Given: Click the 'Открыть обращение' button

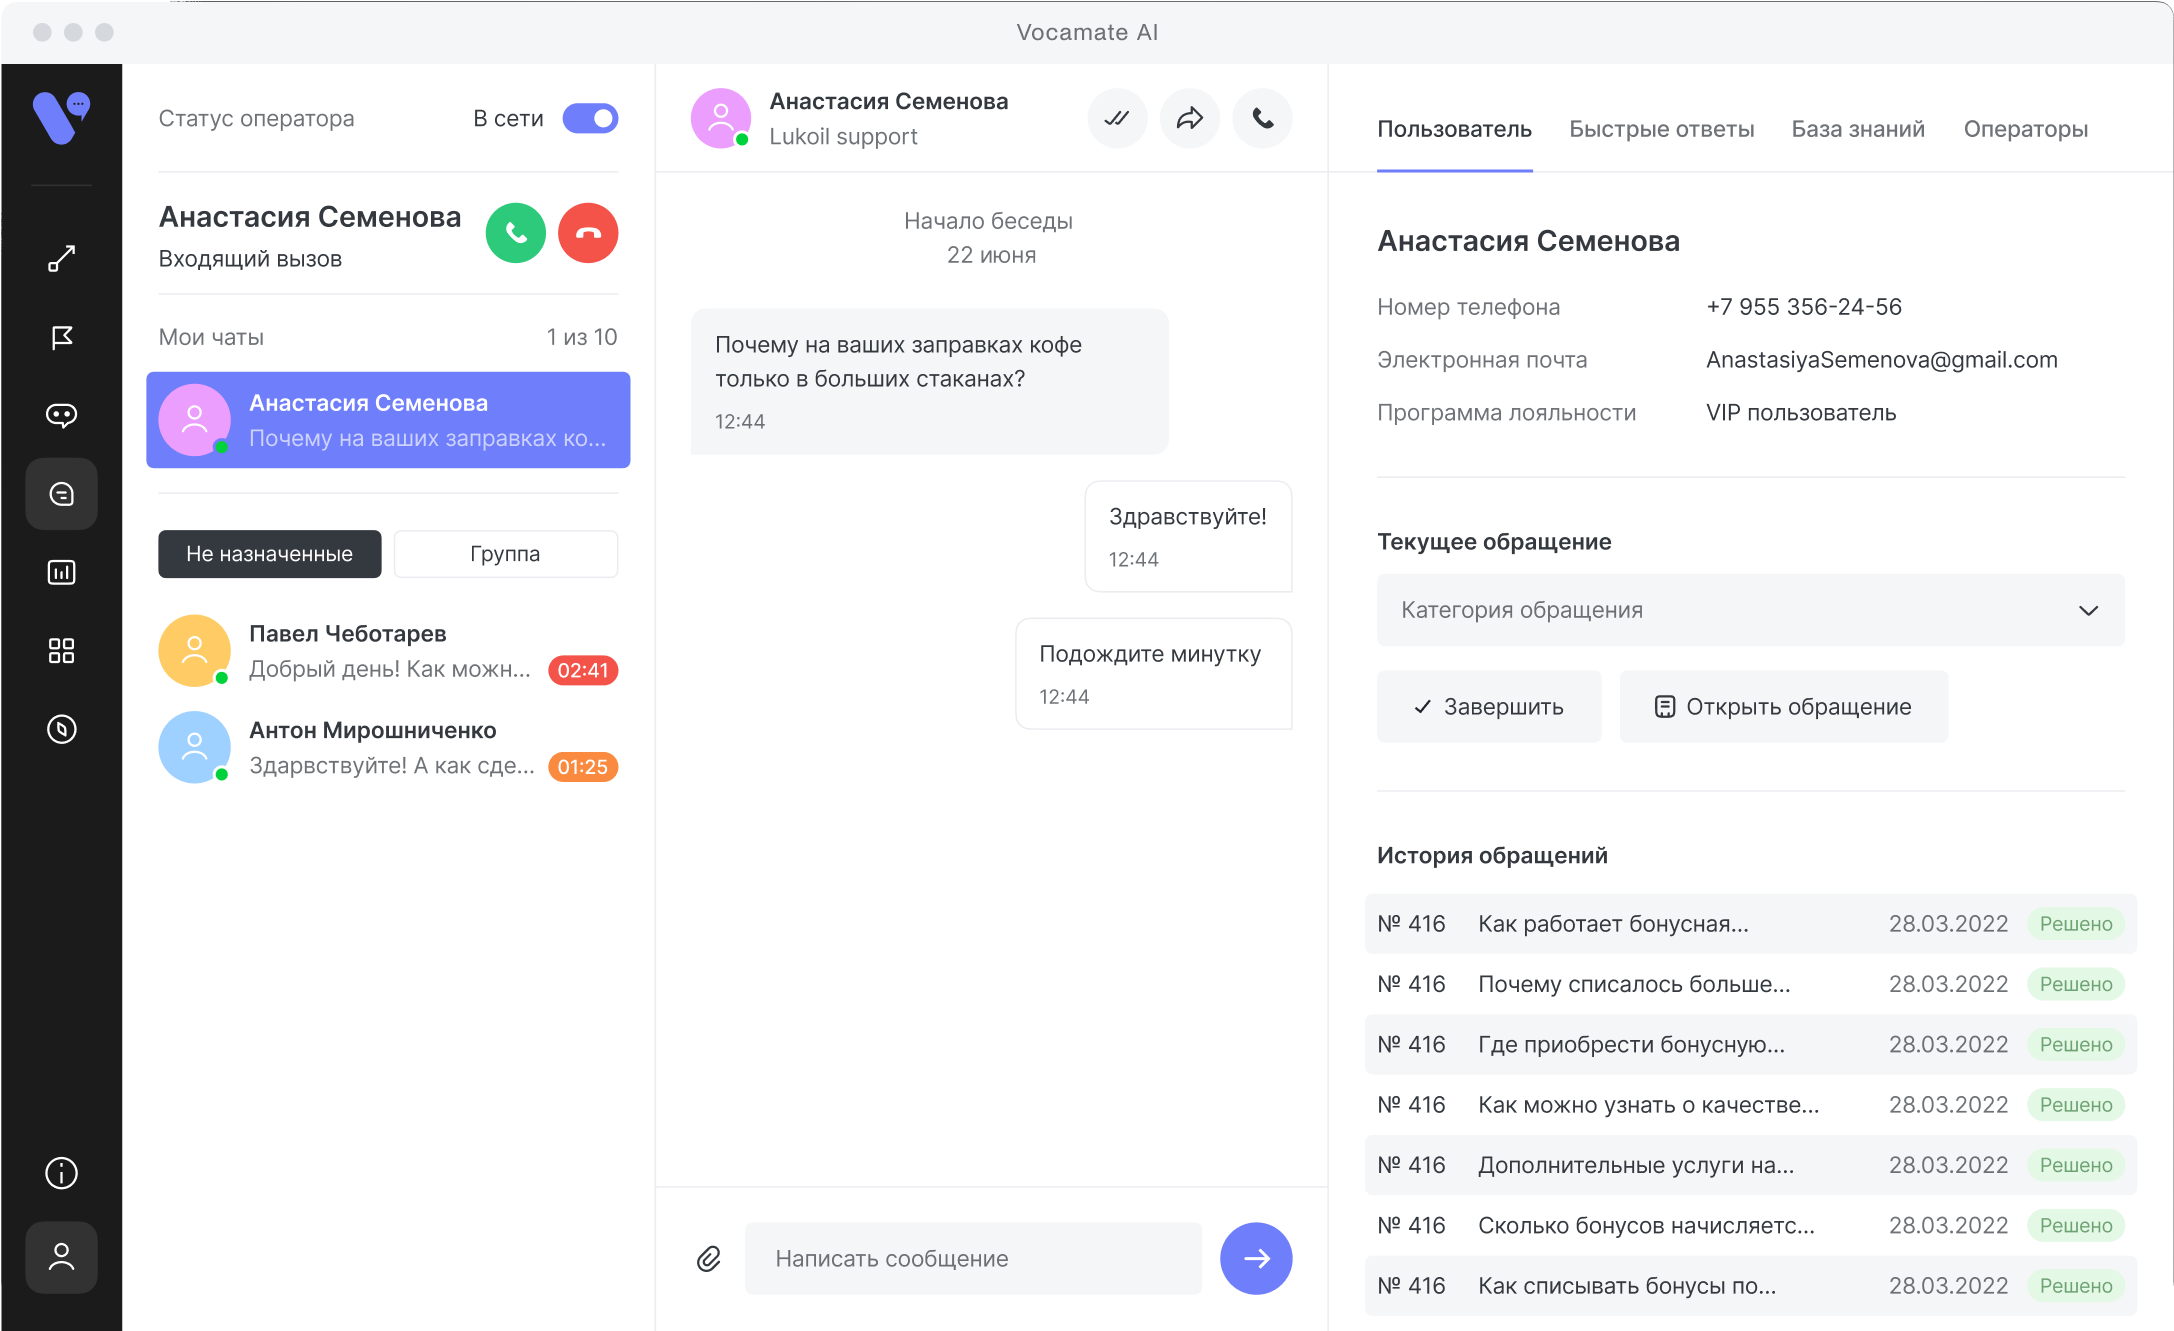Looking at the screenshot, I should [x=1783, y=707].
